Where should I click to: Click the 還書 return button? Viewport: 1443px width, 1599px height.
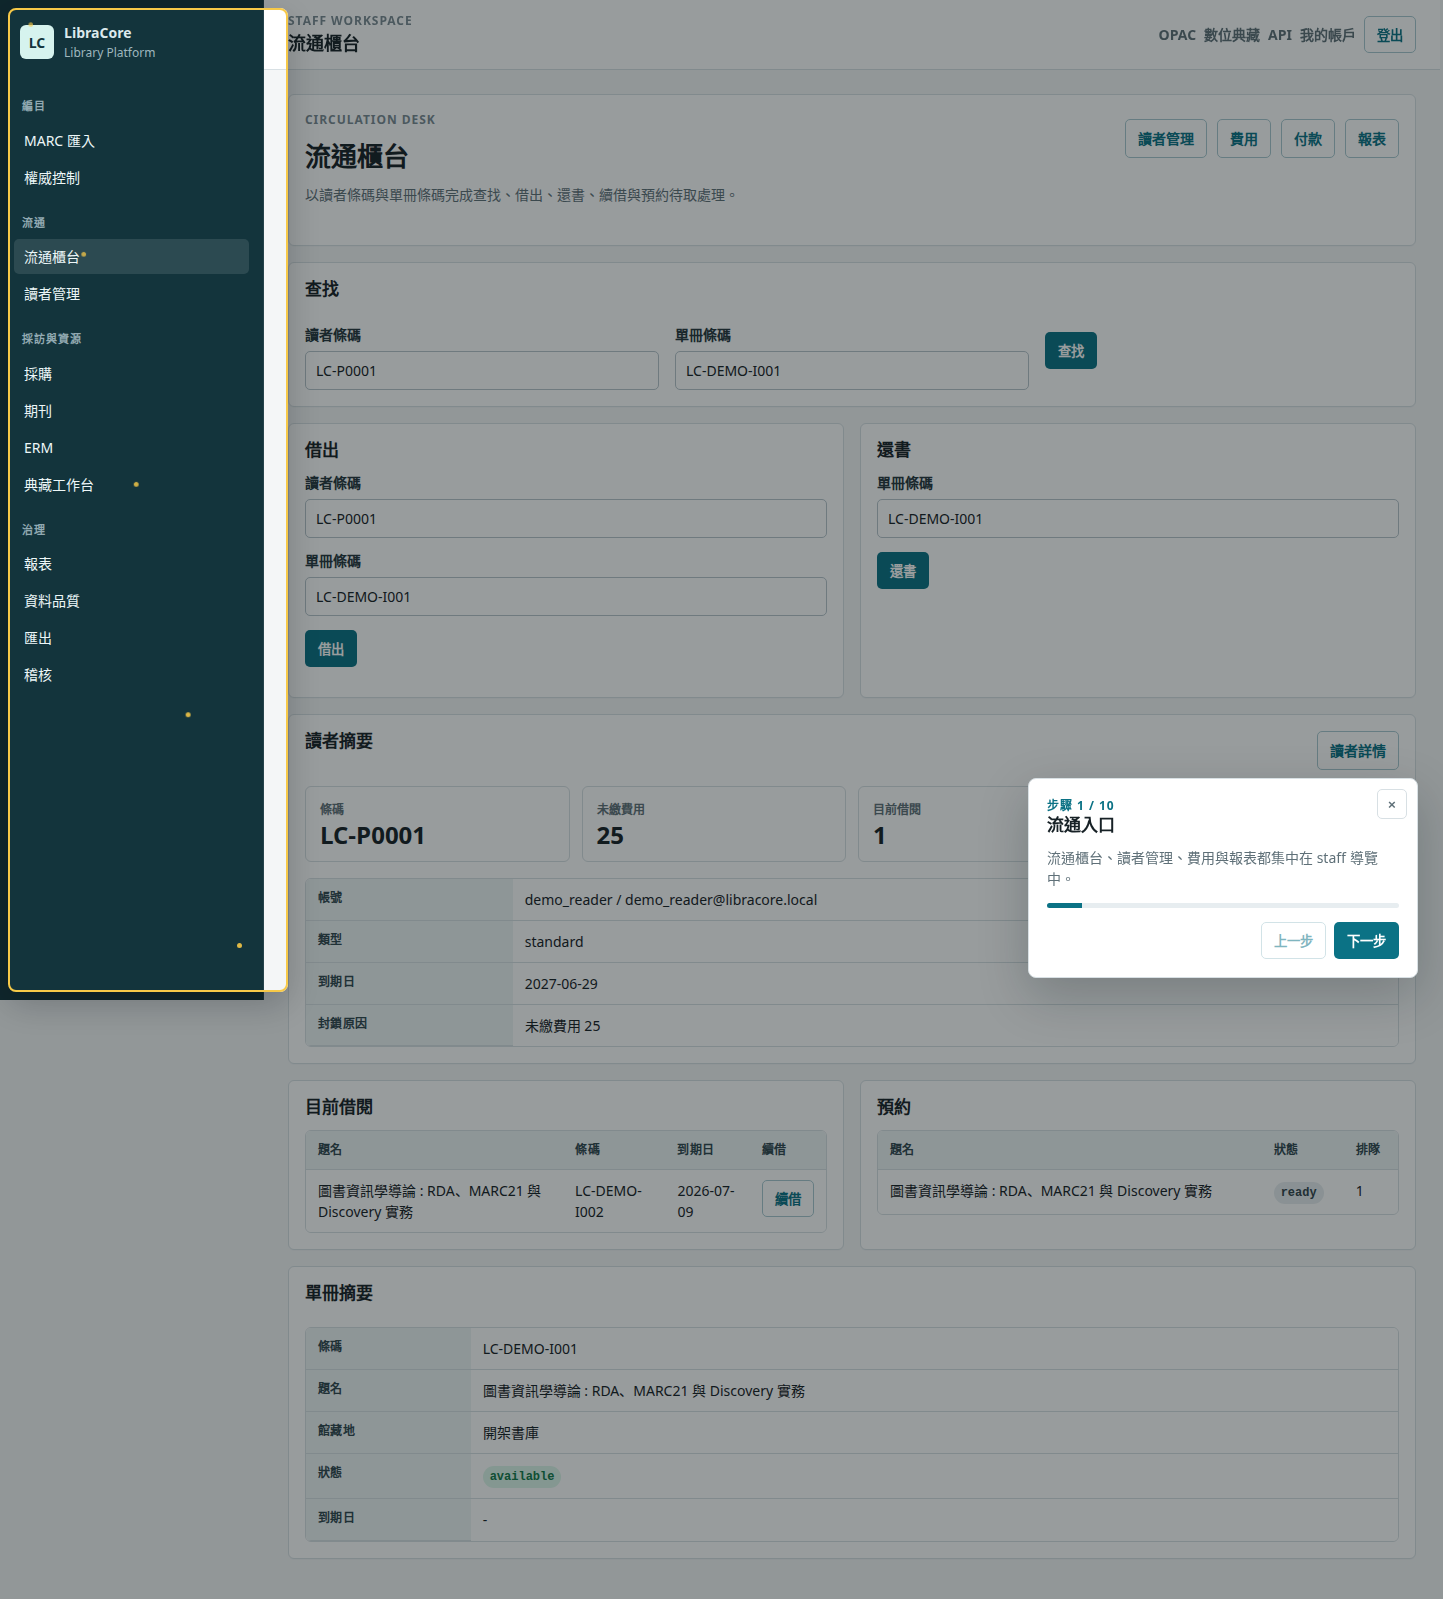click(902, 570)
